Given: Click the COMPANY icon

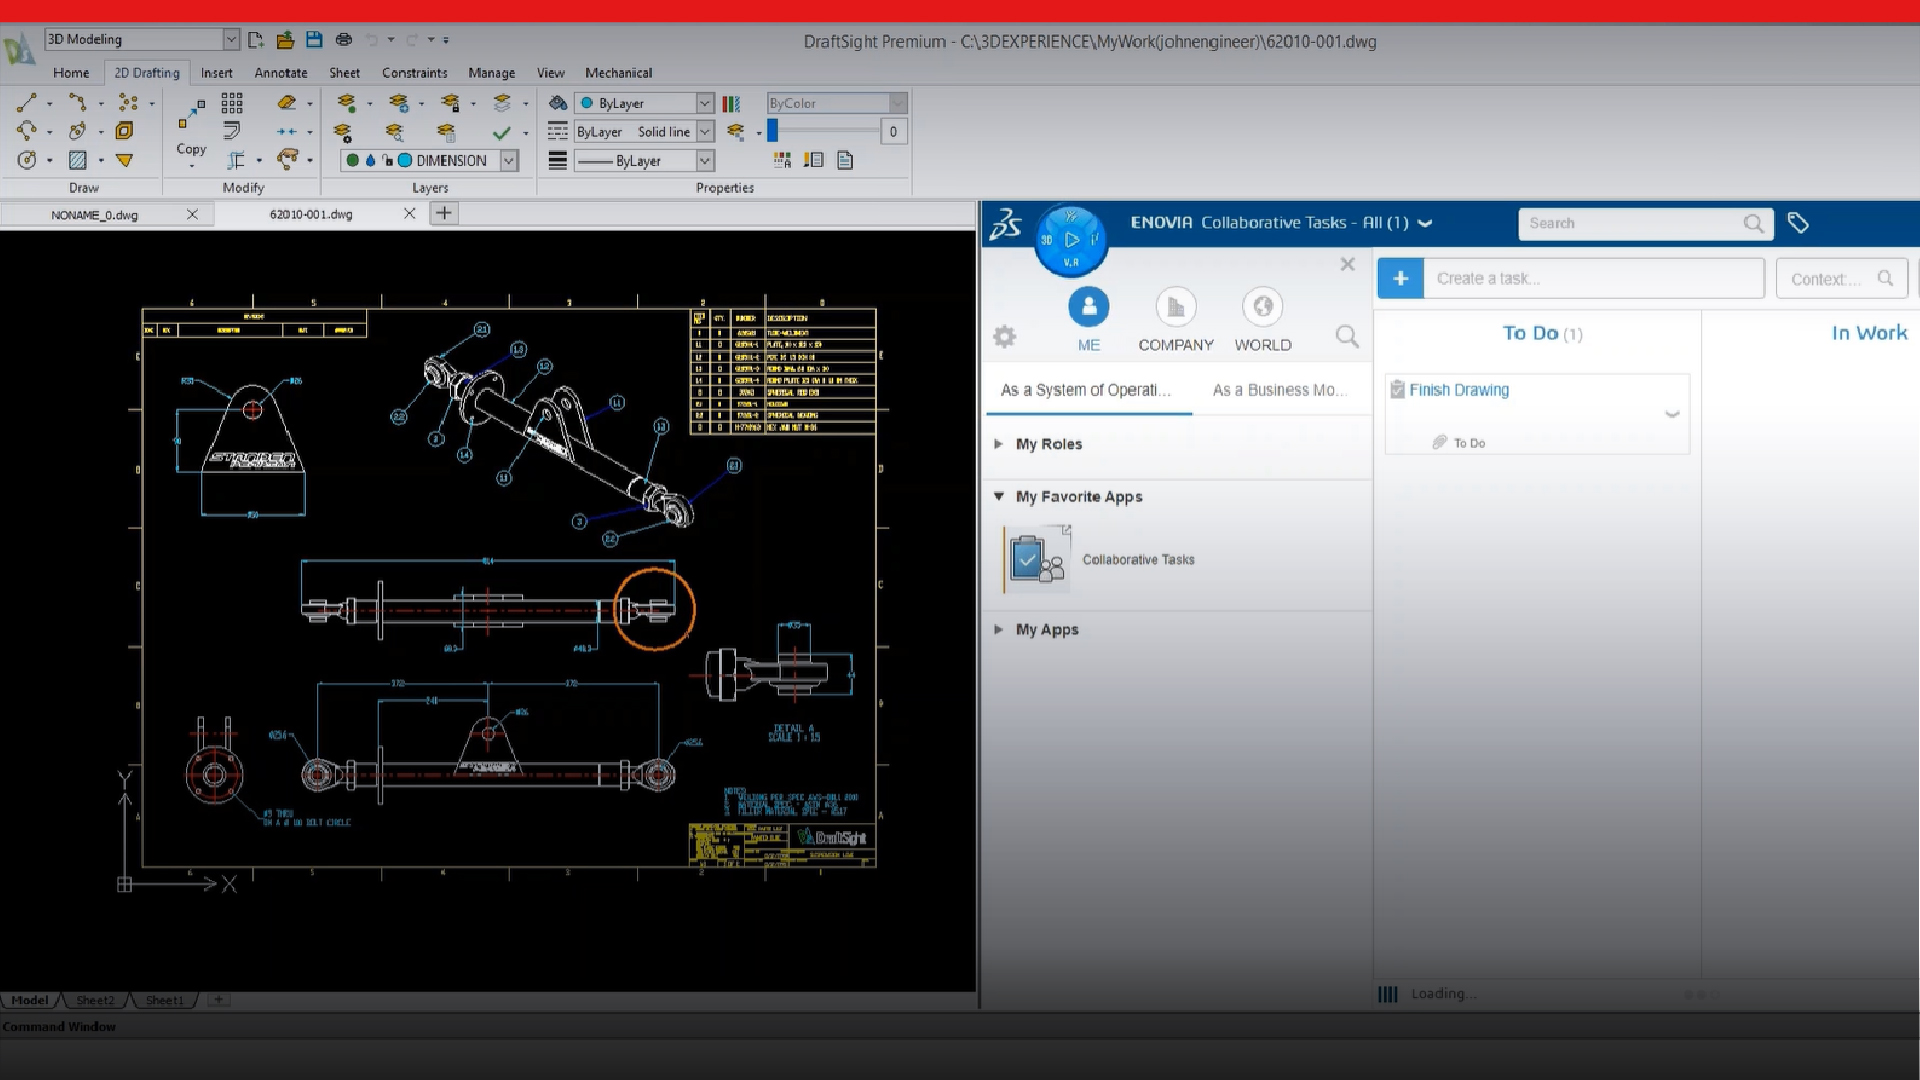Looking at the screenshot, I should (1176, 306).
